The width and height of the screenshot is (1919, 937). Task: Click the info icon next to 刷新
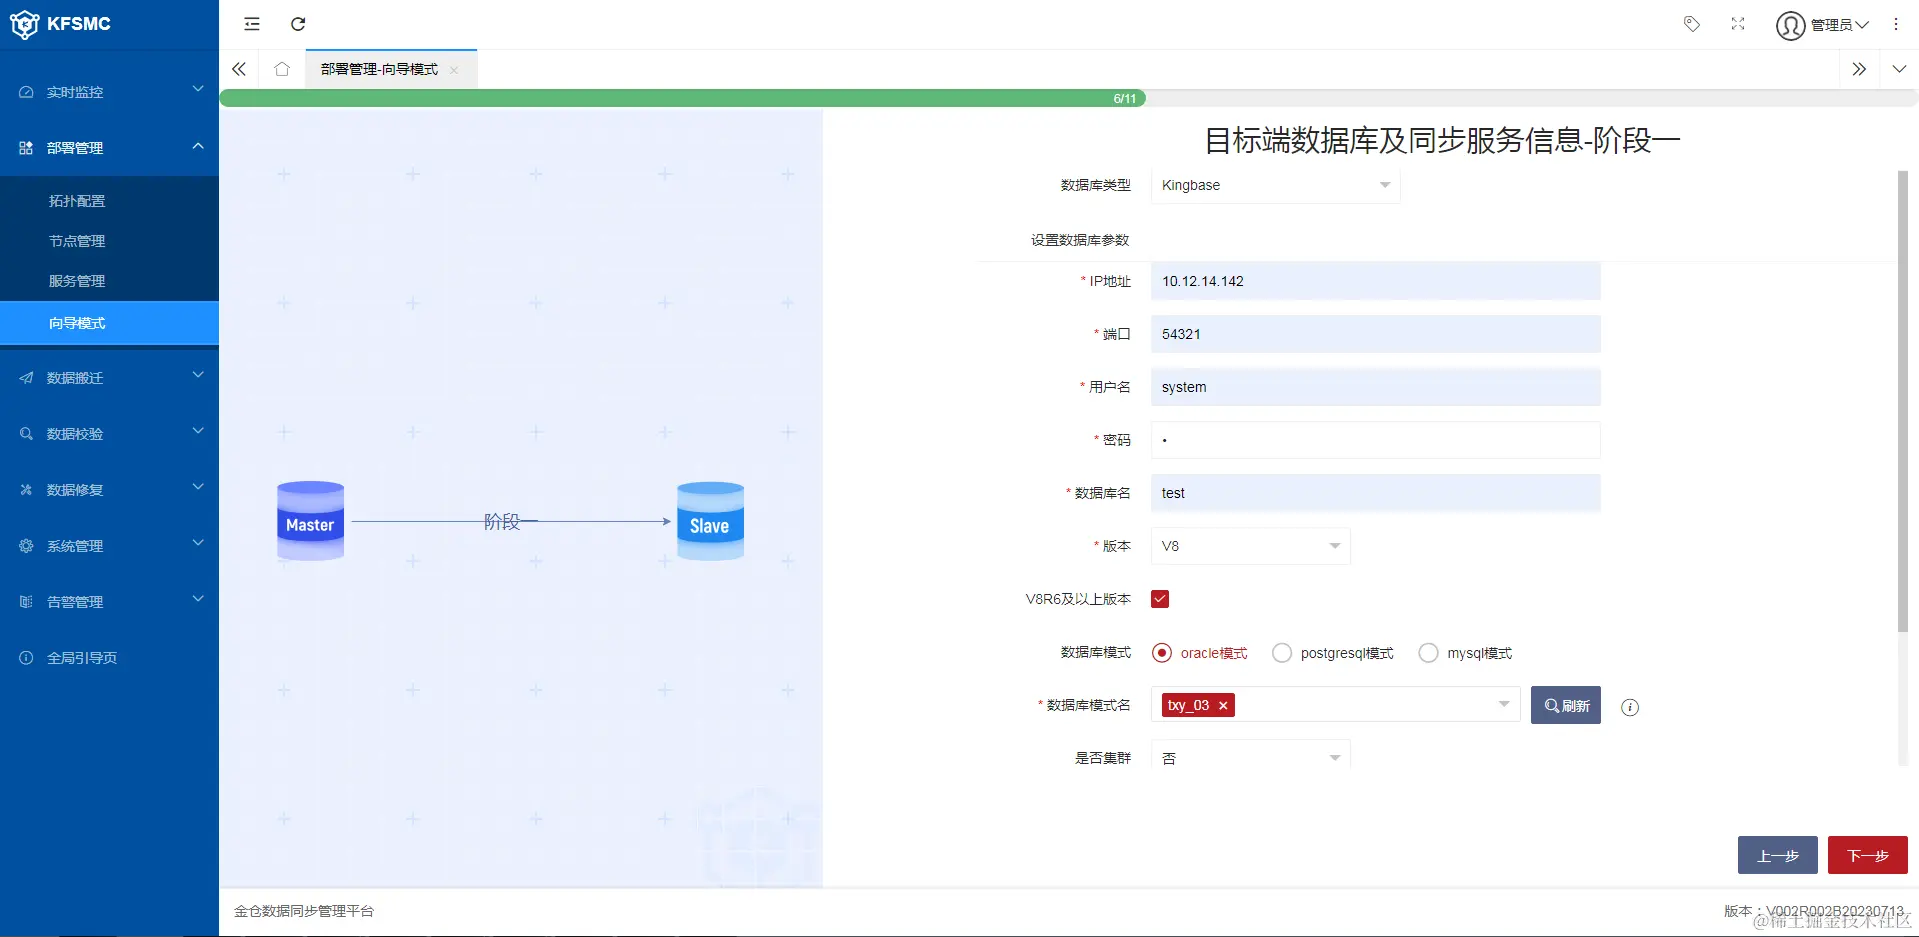pyautogui.click(x=1630, y=707)
